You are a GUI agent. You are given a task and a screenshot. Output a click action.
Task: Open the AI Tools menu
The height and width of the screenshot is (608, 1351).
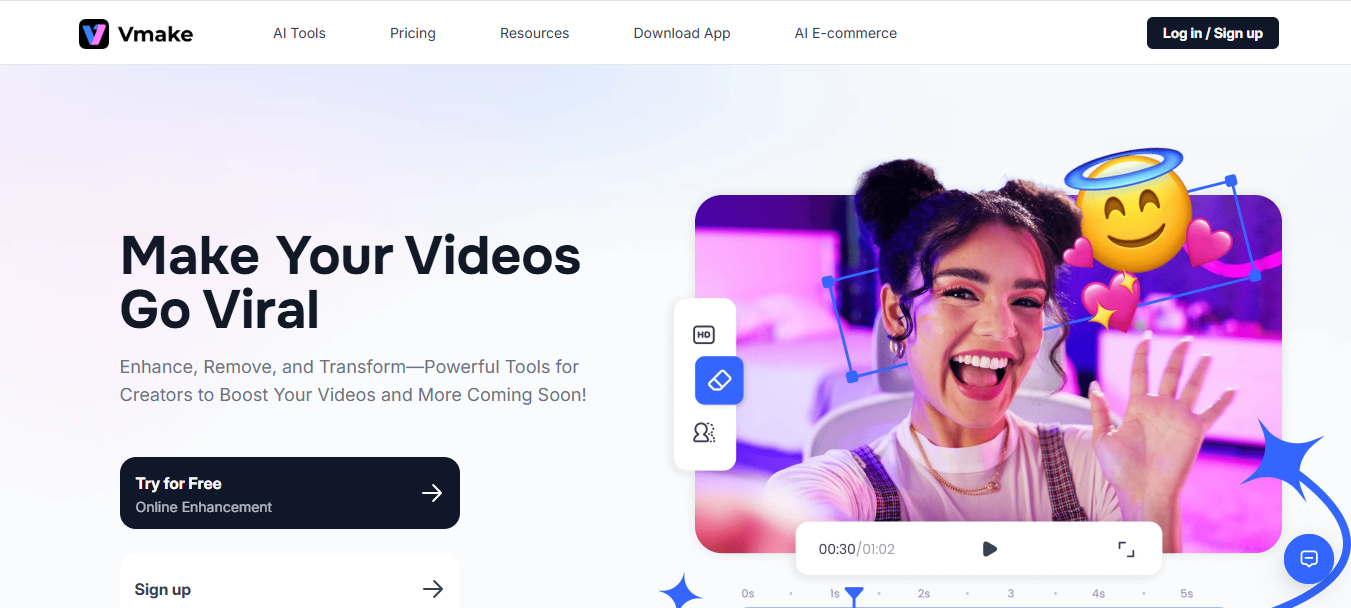pyautogui.click(x=300, y=33)
